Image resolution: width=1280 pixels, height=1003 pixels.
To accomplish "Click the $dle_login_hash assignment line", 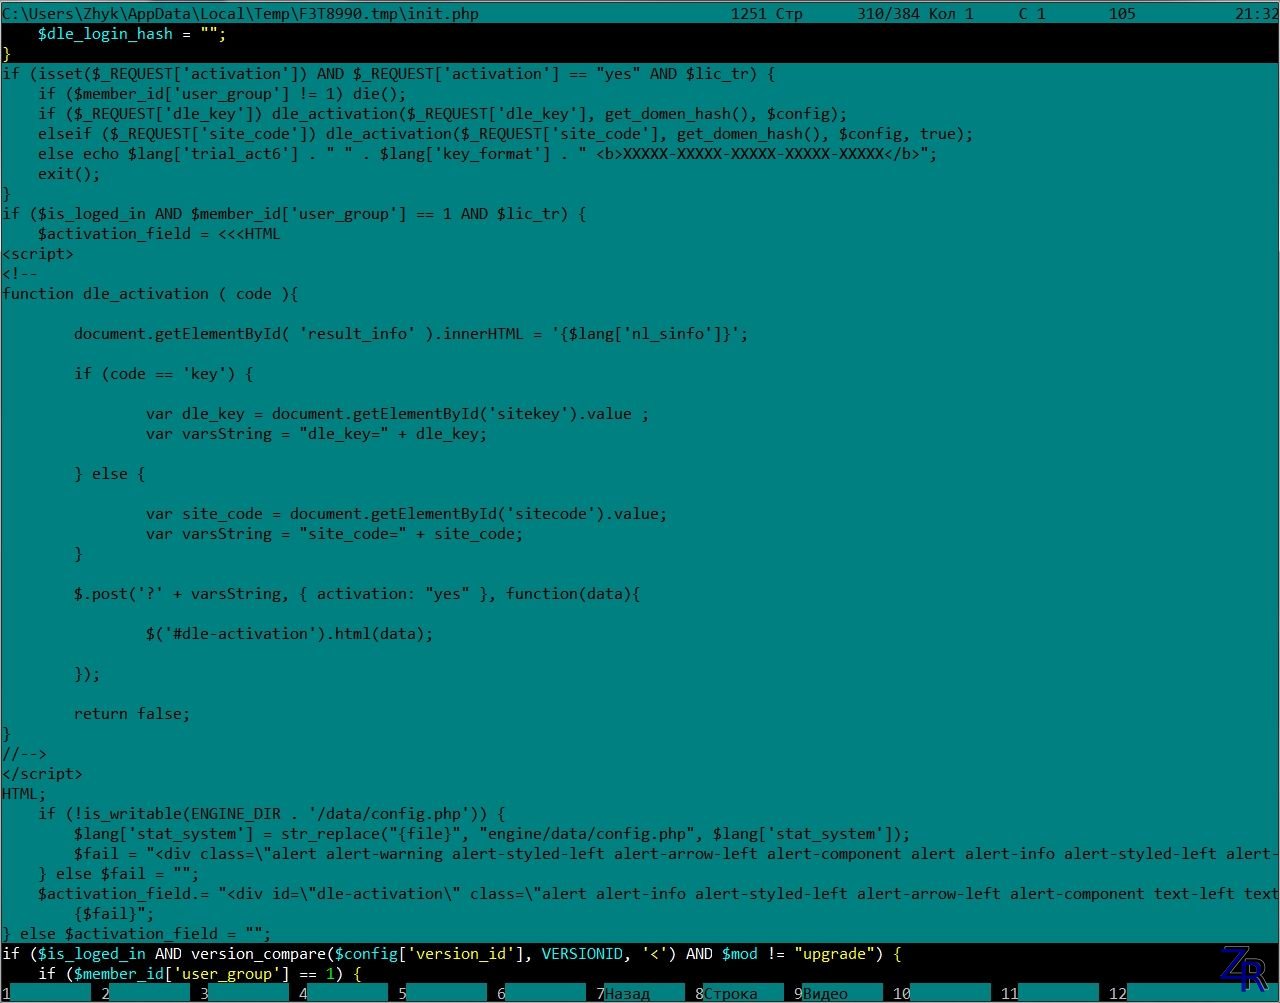I will tap(128, 33).
